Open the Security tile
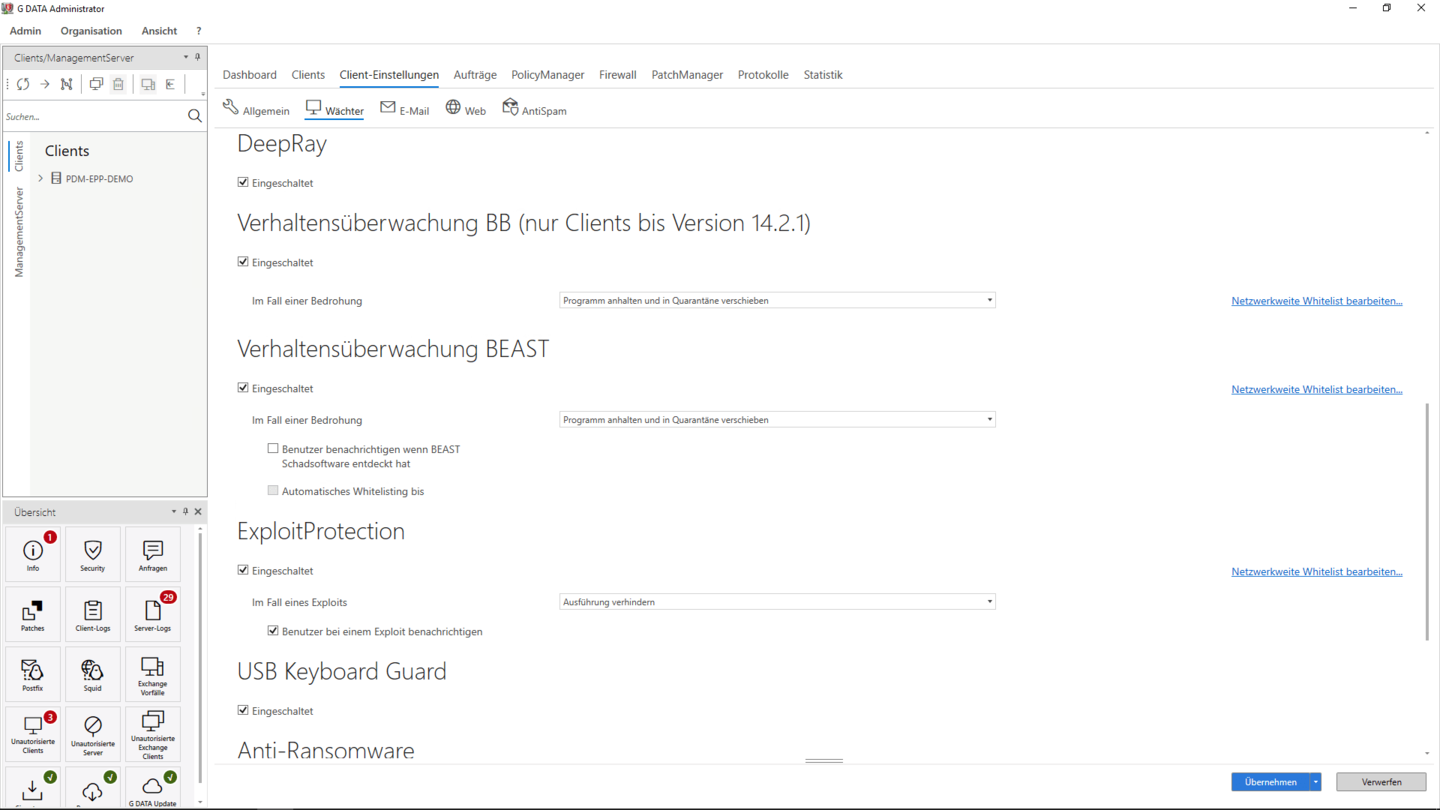Viewport: 1440px width, 810px height. pos(93,555)
